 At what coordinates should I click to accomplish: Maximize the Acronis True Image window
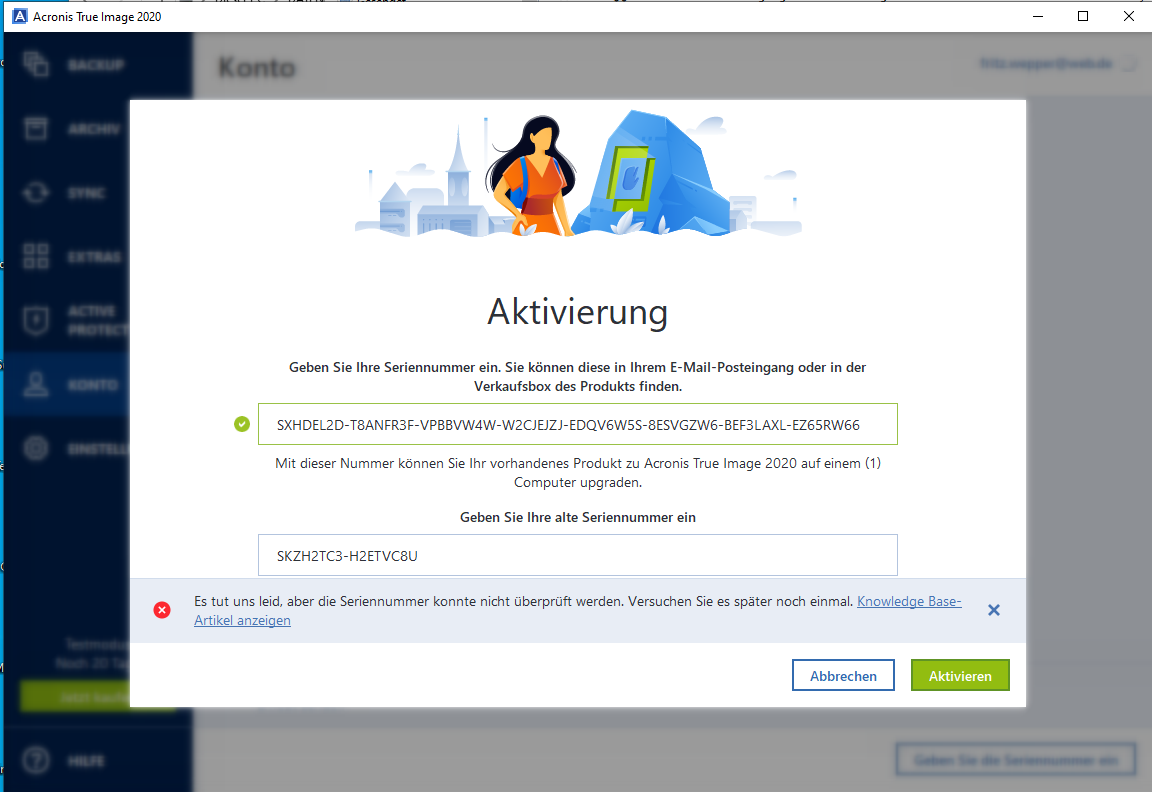[1083, 16]
